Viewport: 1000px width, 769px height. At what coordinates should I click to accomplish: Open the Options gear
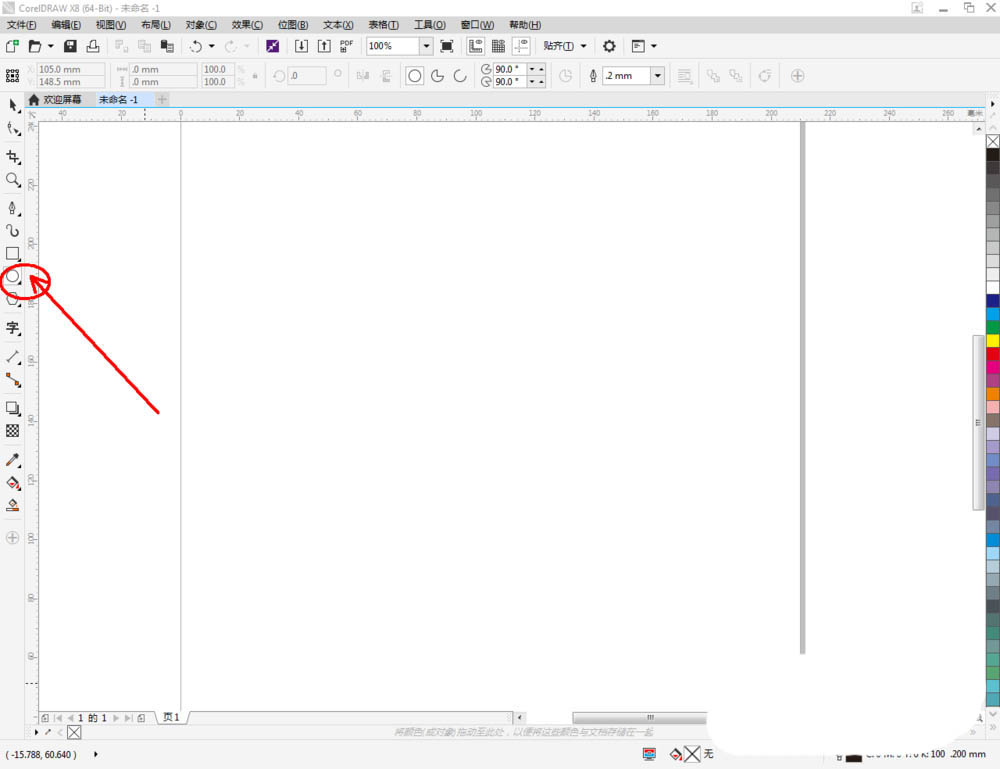(x=609, y=46)
